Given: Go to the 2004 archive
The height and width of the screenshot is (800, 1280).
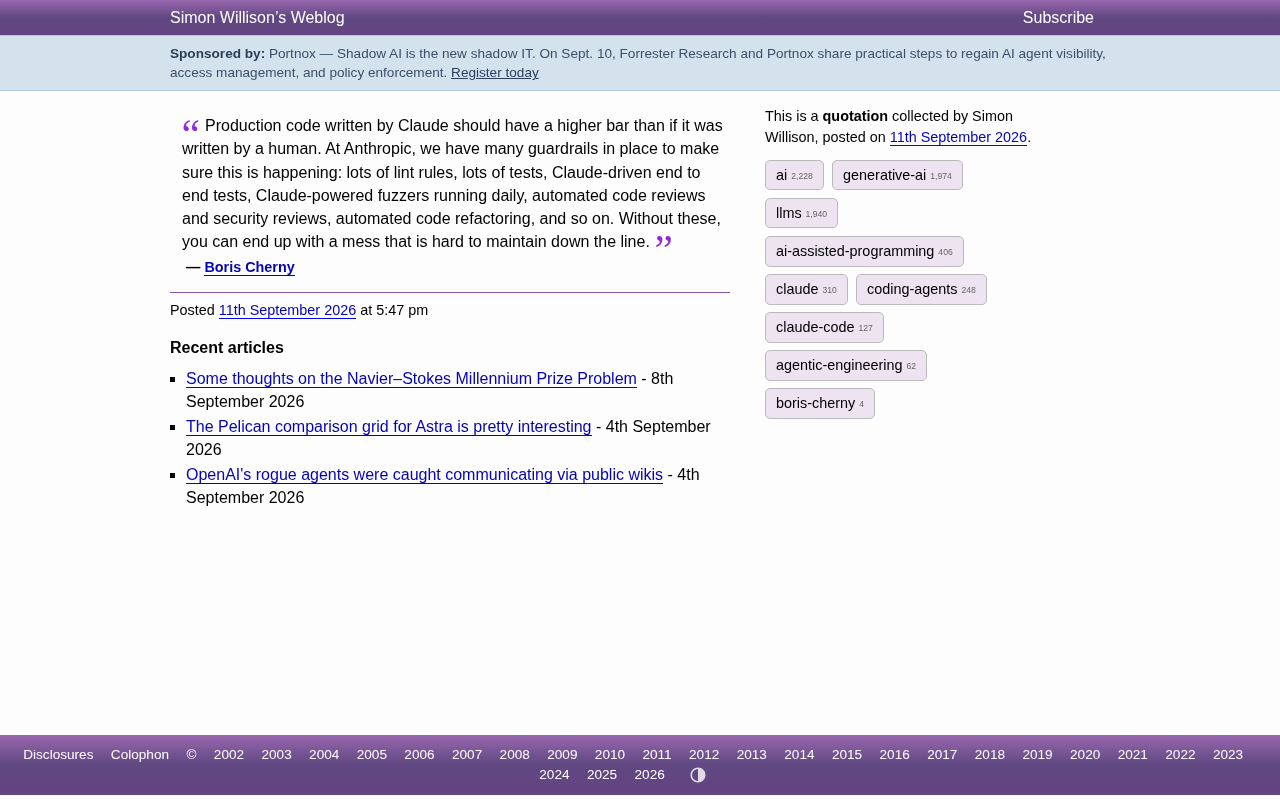Looking at the screenshot, I should [x=324, y=755].
